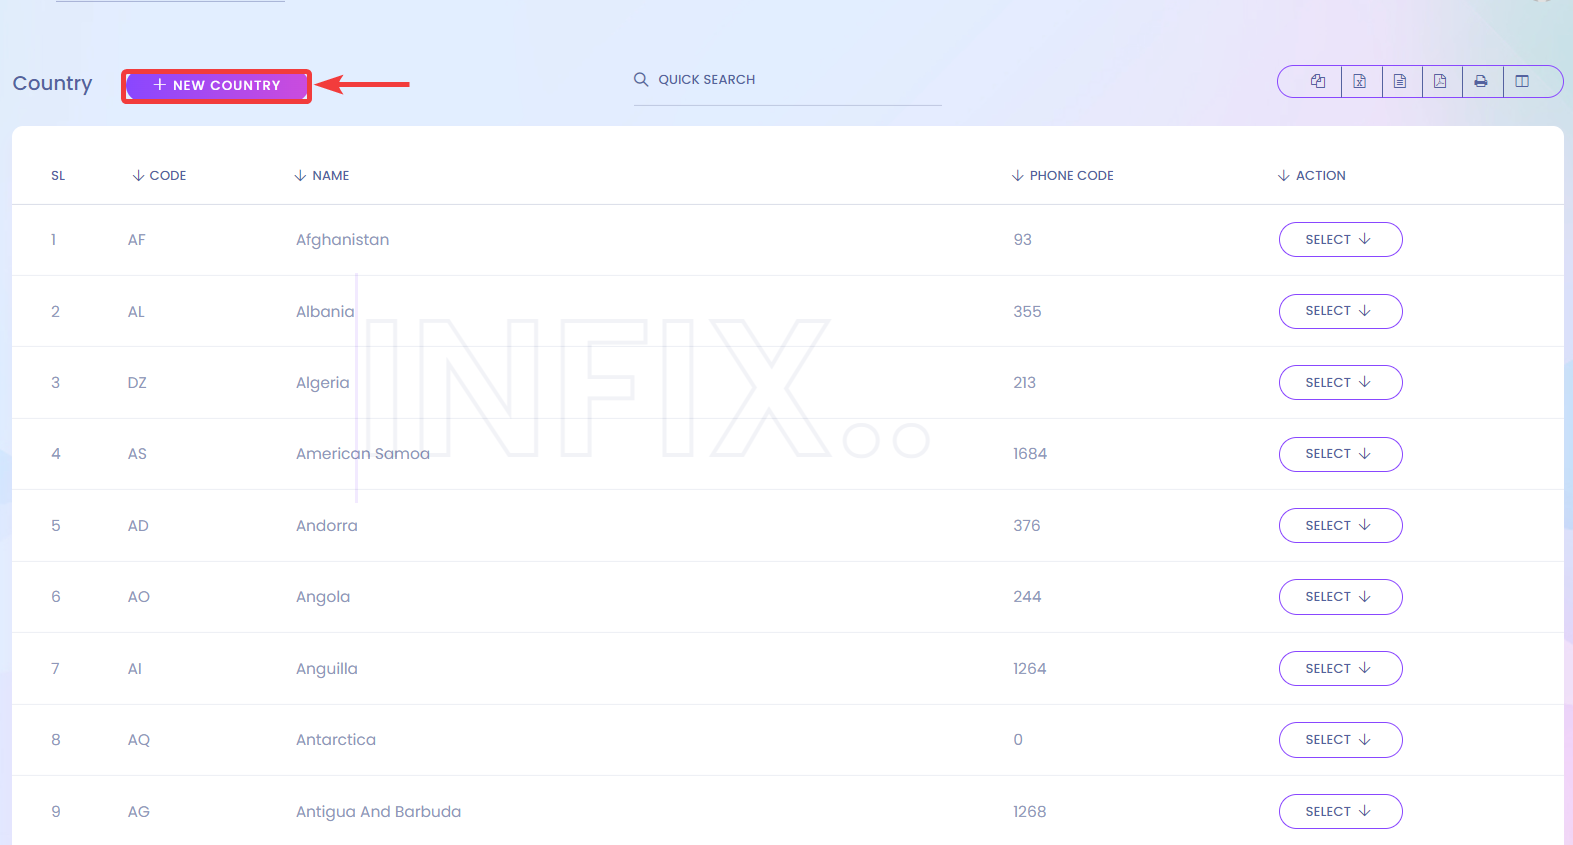
Task: Expand Select menu for Anguilla
Action: click(x=1340, y=669)
